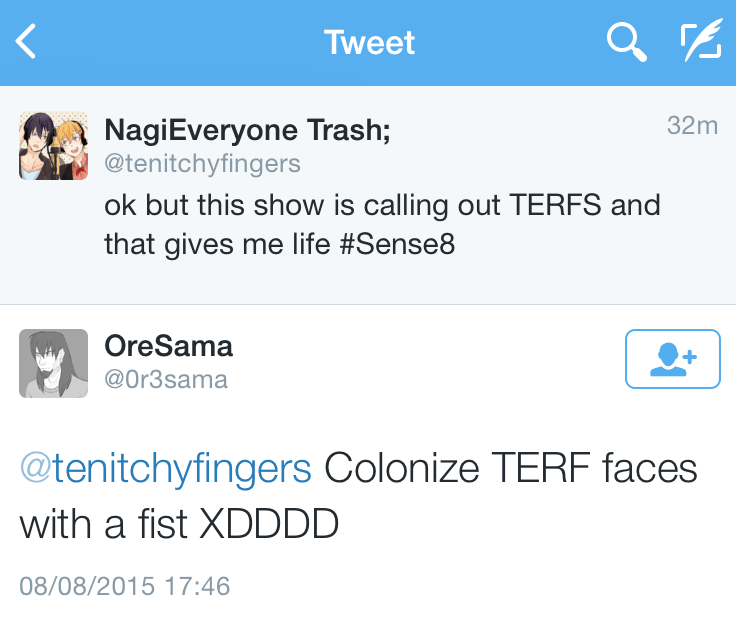Tap the OreSama display name
Image resolution: width=736 pixels, height=625 pixels.
pyautogui.click(x=168, y=346)
